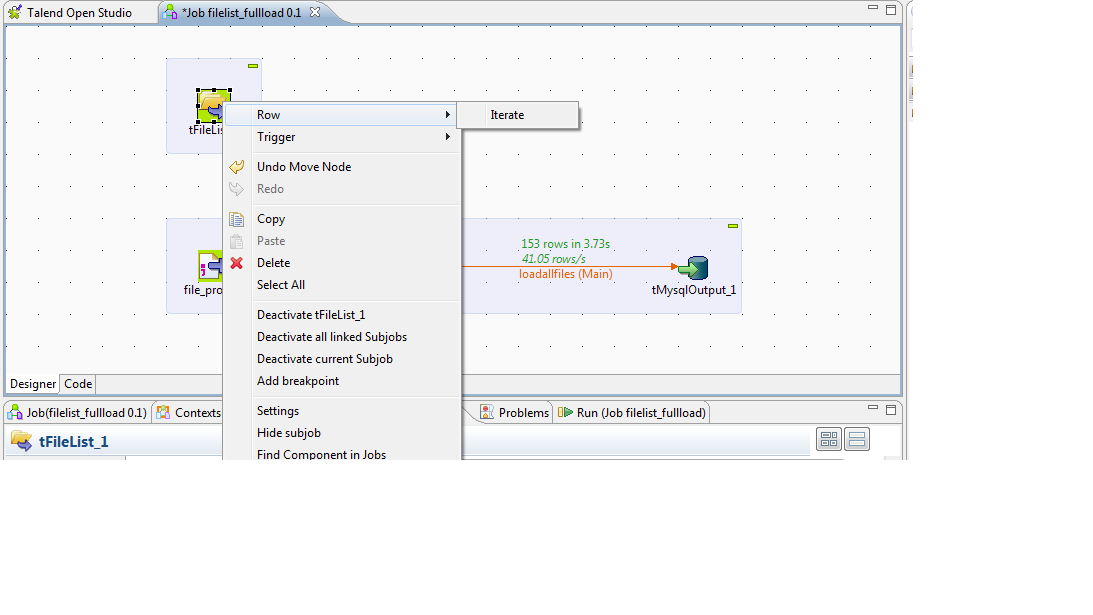The width and height of the screenshot is (1093, 615).
Task: Click the grid layout view button
Action: tap(829, 439)
